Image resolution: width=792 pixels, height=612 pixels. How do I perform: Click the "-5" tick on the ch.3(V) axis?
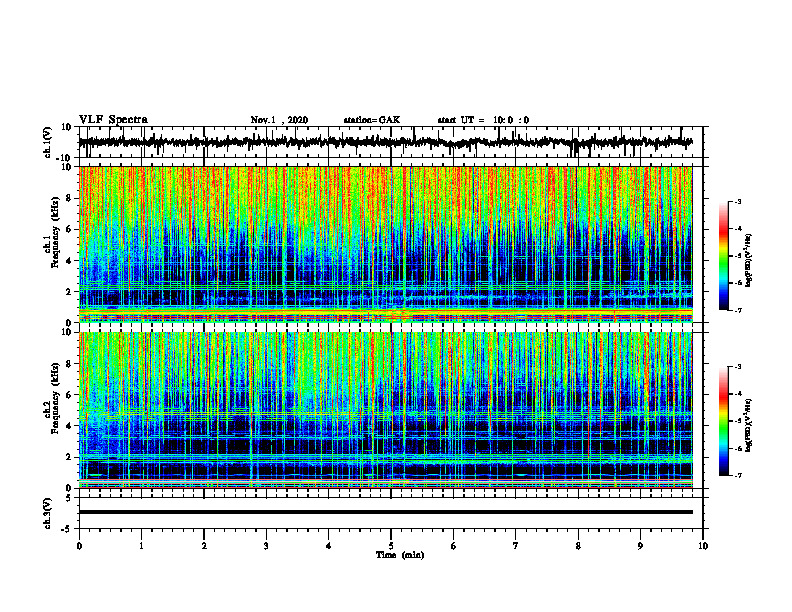67,529
